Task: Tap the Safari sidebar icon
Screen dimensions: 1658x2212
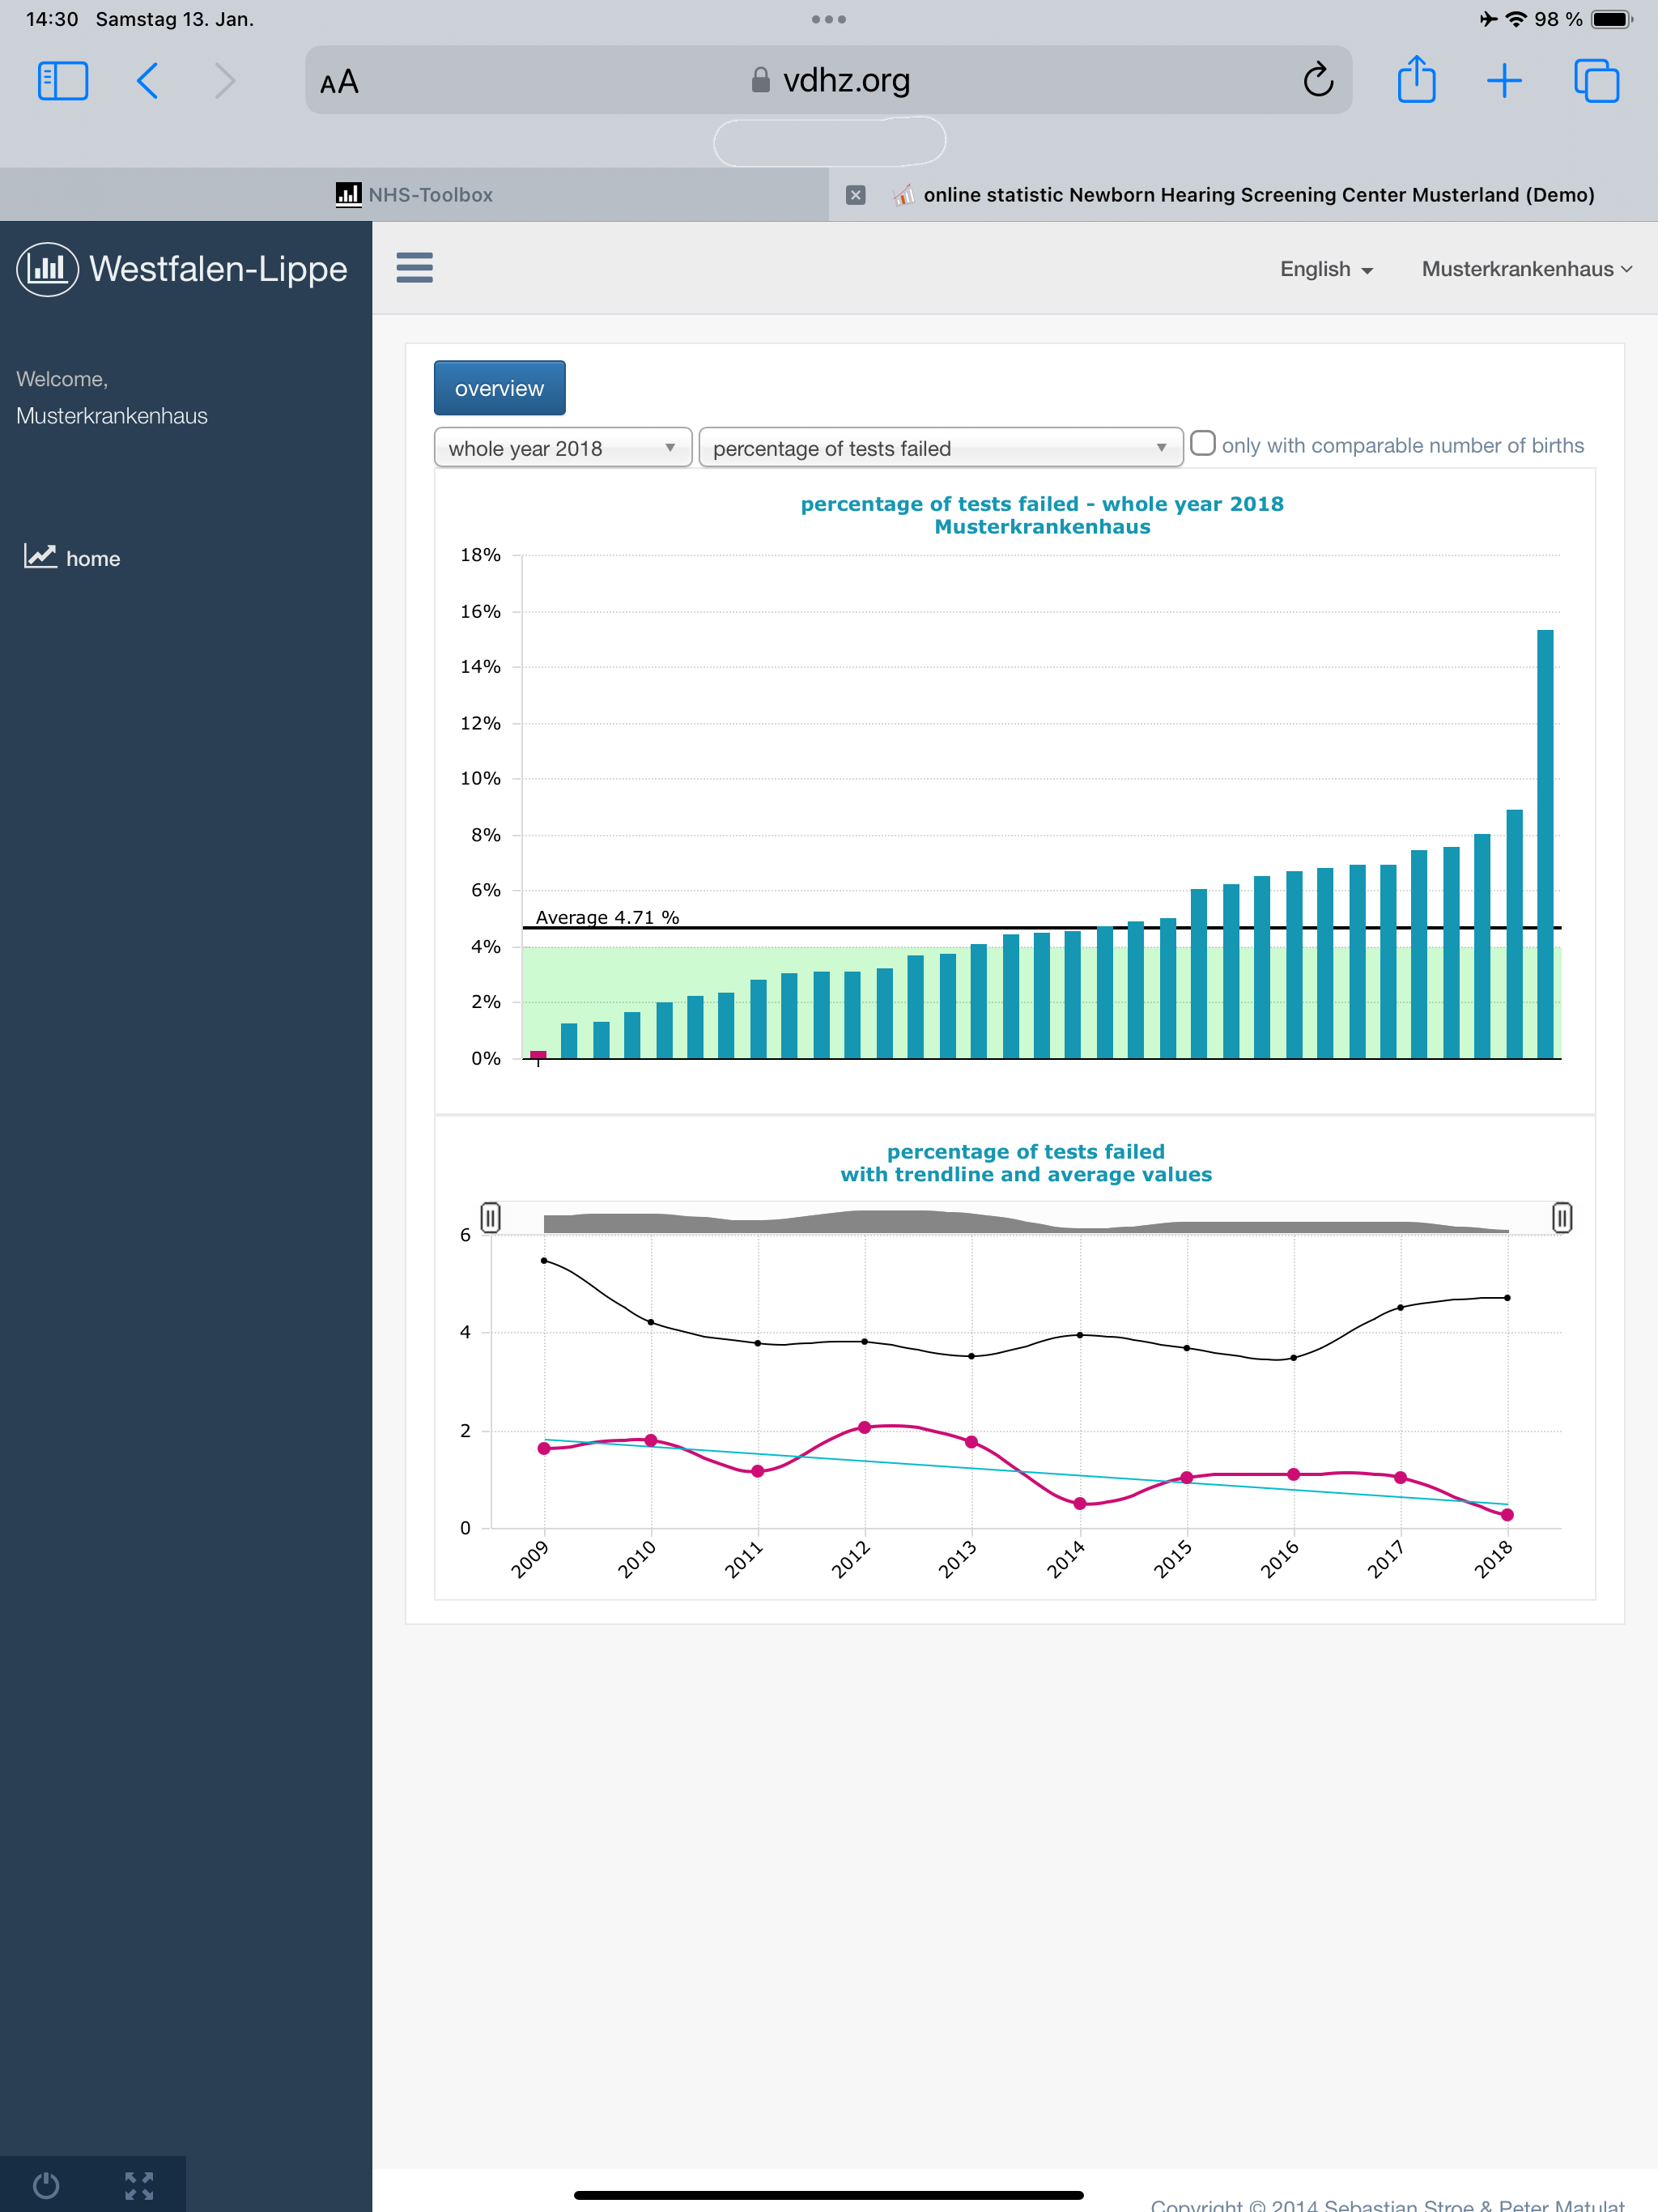Action: coord(62,80)
